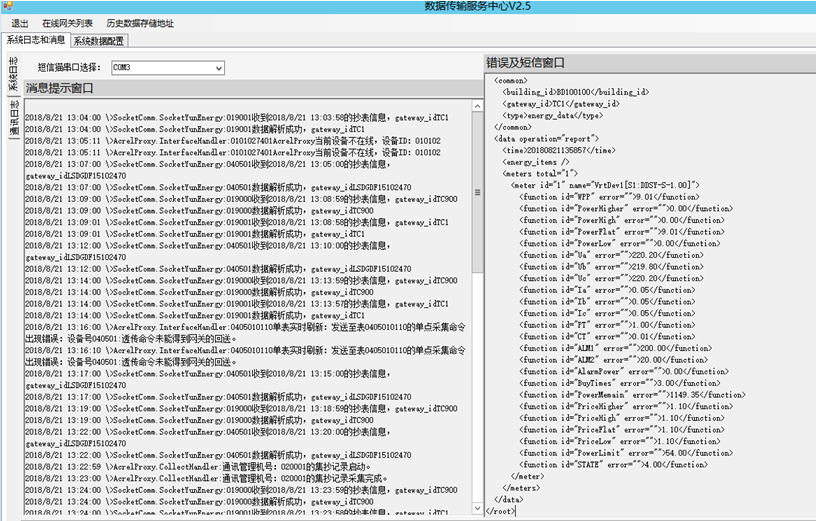Click the 错误及短信窗口 header

[x=526, y=63]
